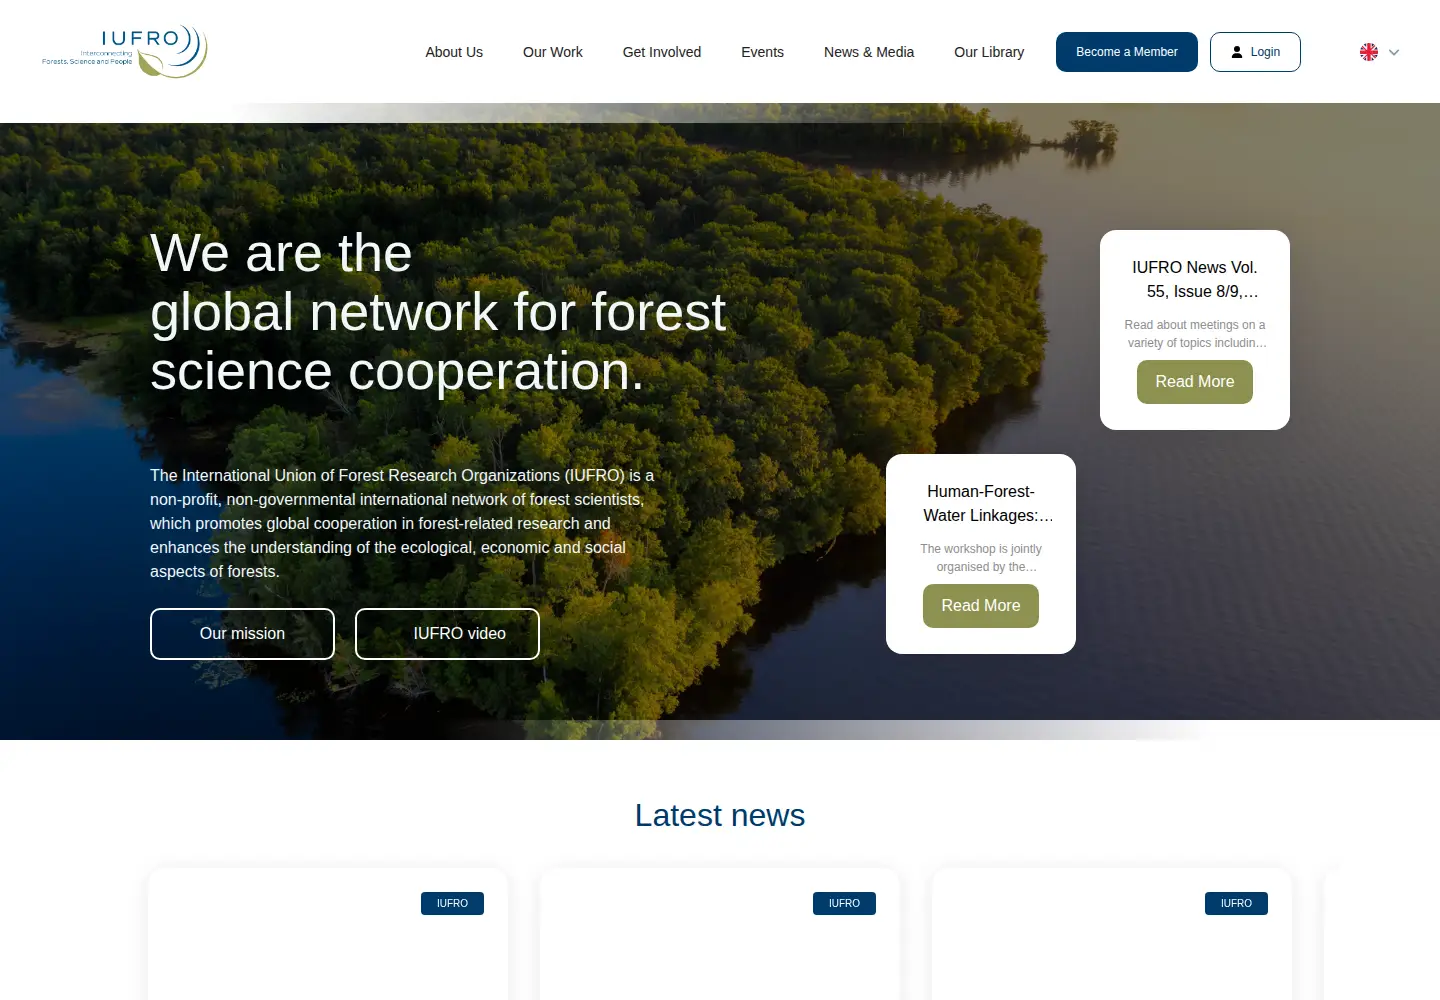Click IUFRO tag on second news card
Screen dimensions: 1440x1000
[x=844, y=903]
